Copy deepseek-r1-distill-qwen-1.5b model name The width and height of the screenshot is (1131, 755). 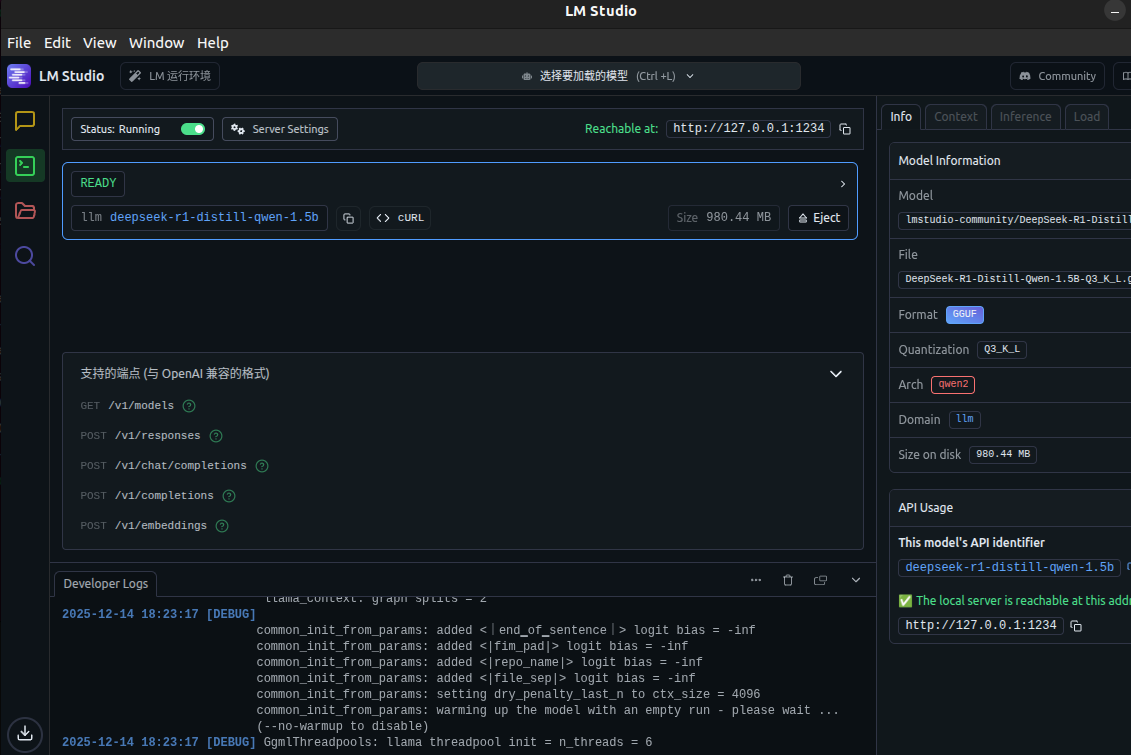click(x=348, y=218)
